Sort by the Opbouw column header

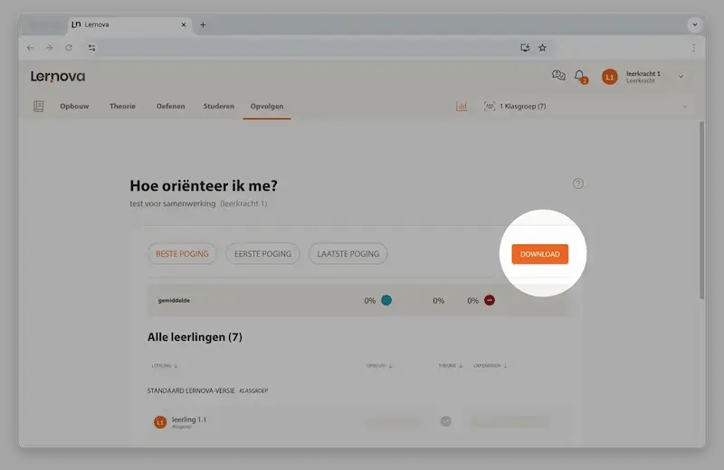(x=379, y=365)
